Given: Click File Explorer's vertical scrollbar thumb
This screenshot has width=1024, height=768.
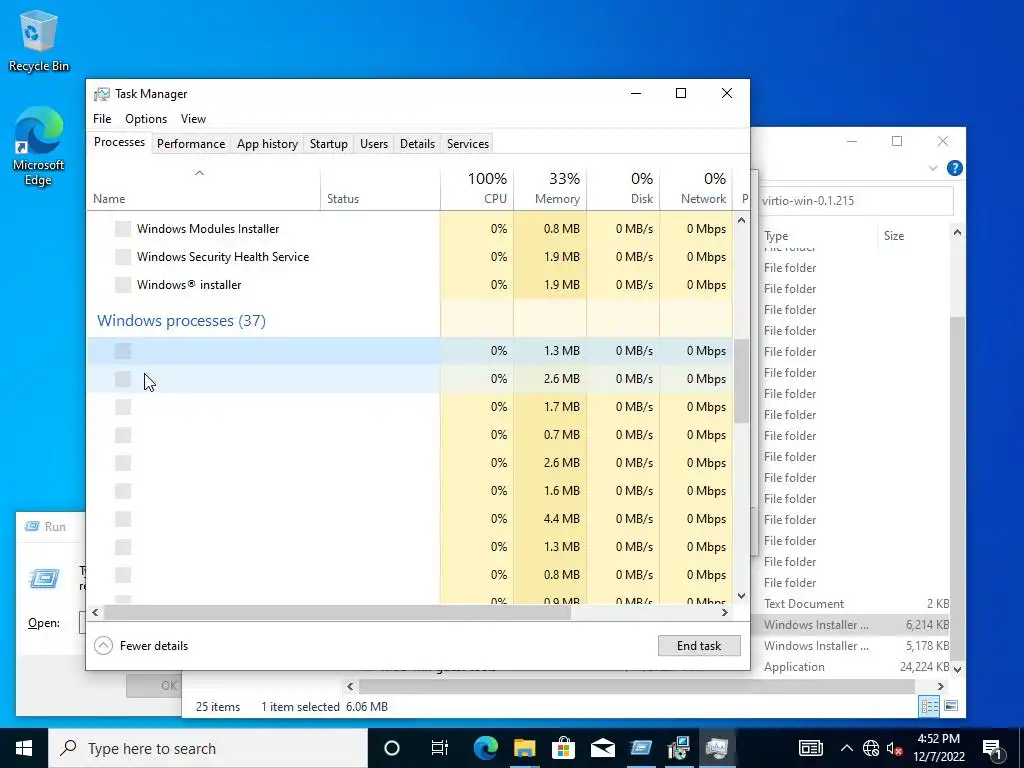Looking at the screenshot, I should coord(957,488).
